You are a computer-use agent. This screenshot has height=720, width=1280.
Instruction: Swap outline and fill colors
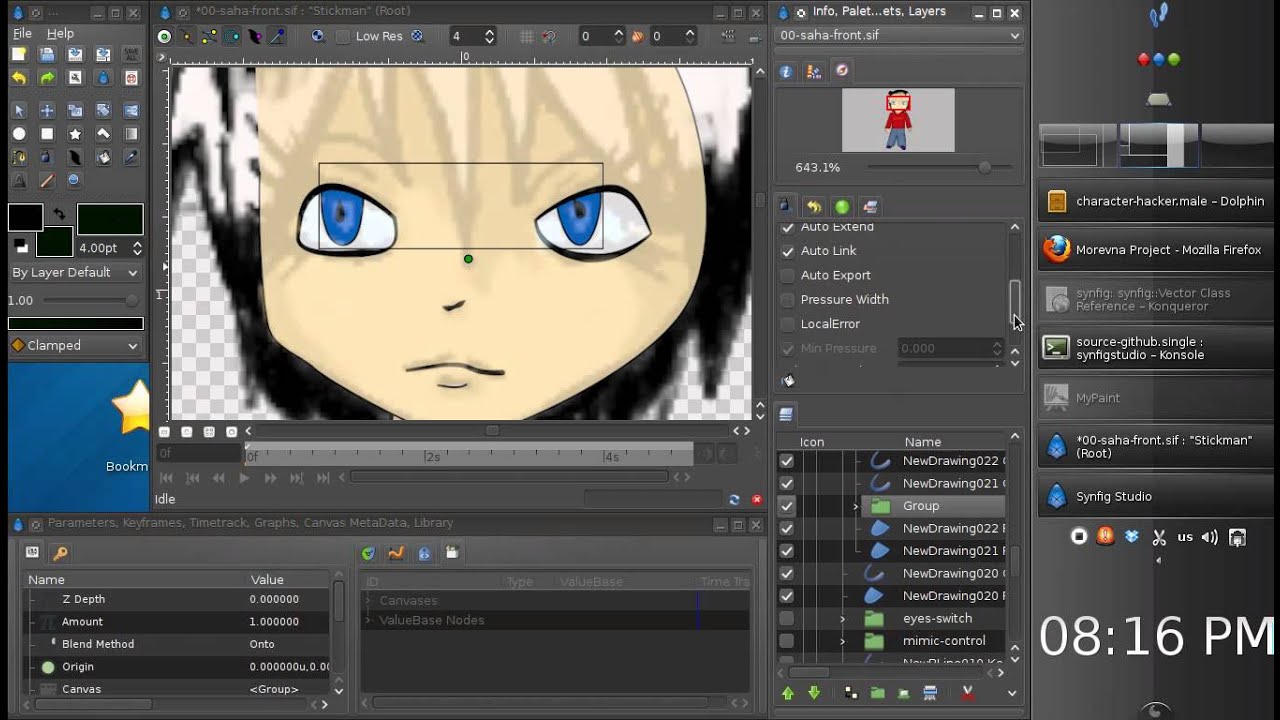tap(59, 214)
